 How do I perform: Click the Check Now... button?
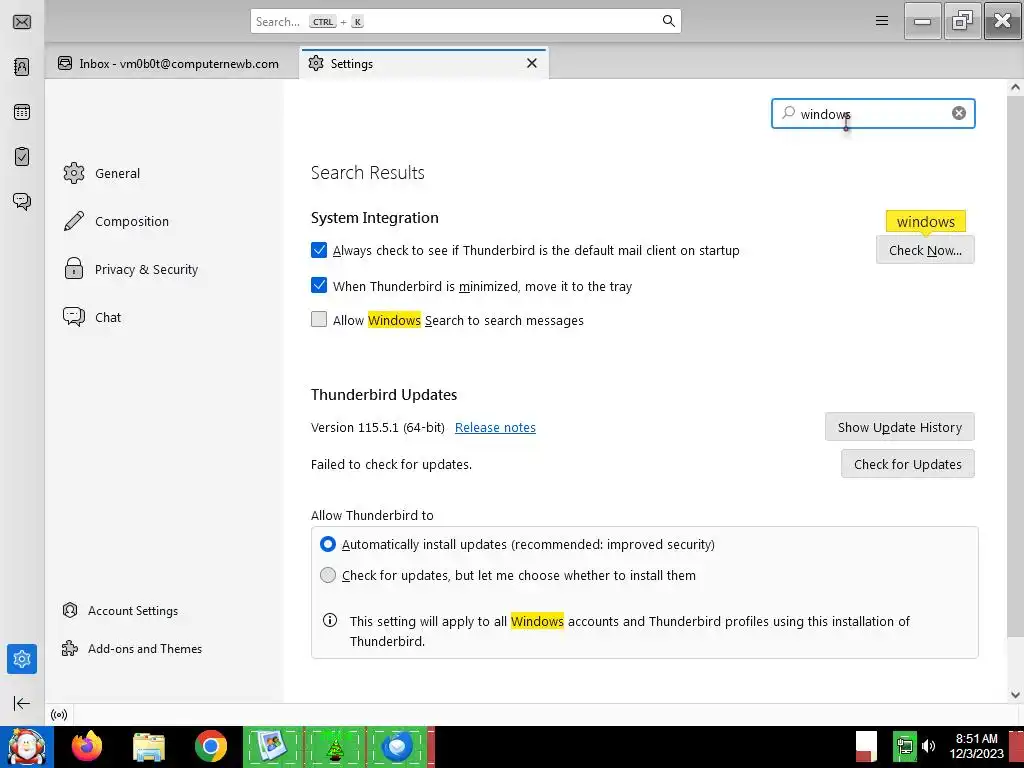pyautogui.click(x=925, y=250)
